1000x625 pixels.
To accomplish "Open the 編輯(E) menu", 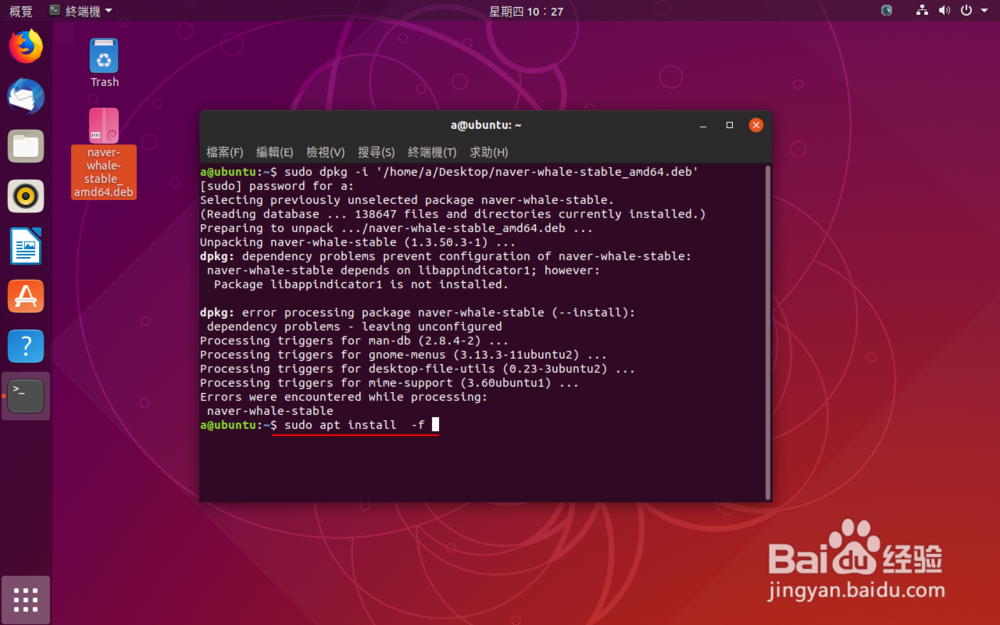I will click(274, 152).
